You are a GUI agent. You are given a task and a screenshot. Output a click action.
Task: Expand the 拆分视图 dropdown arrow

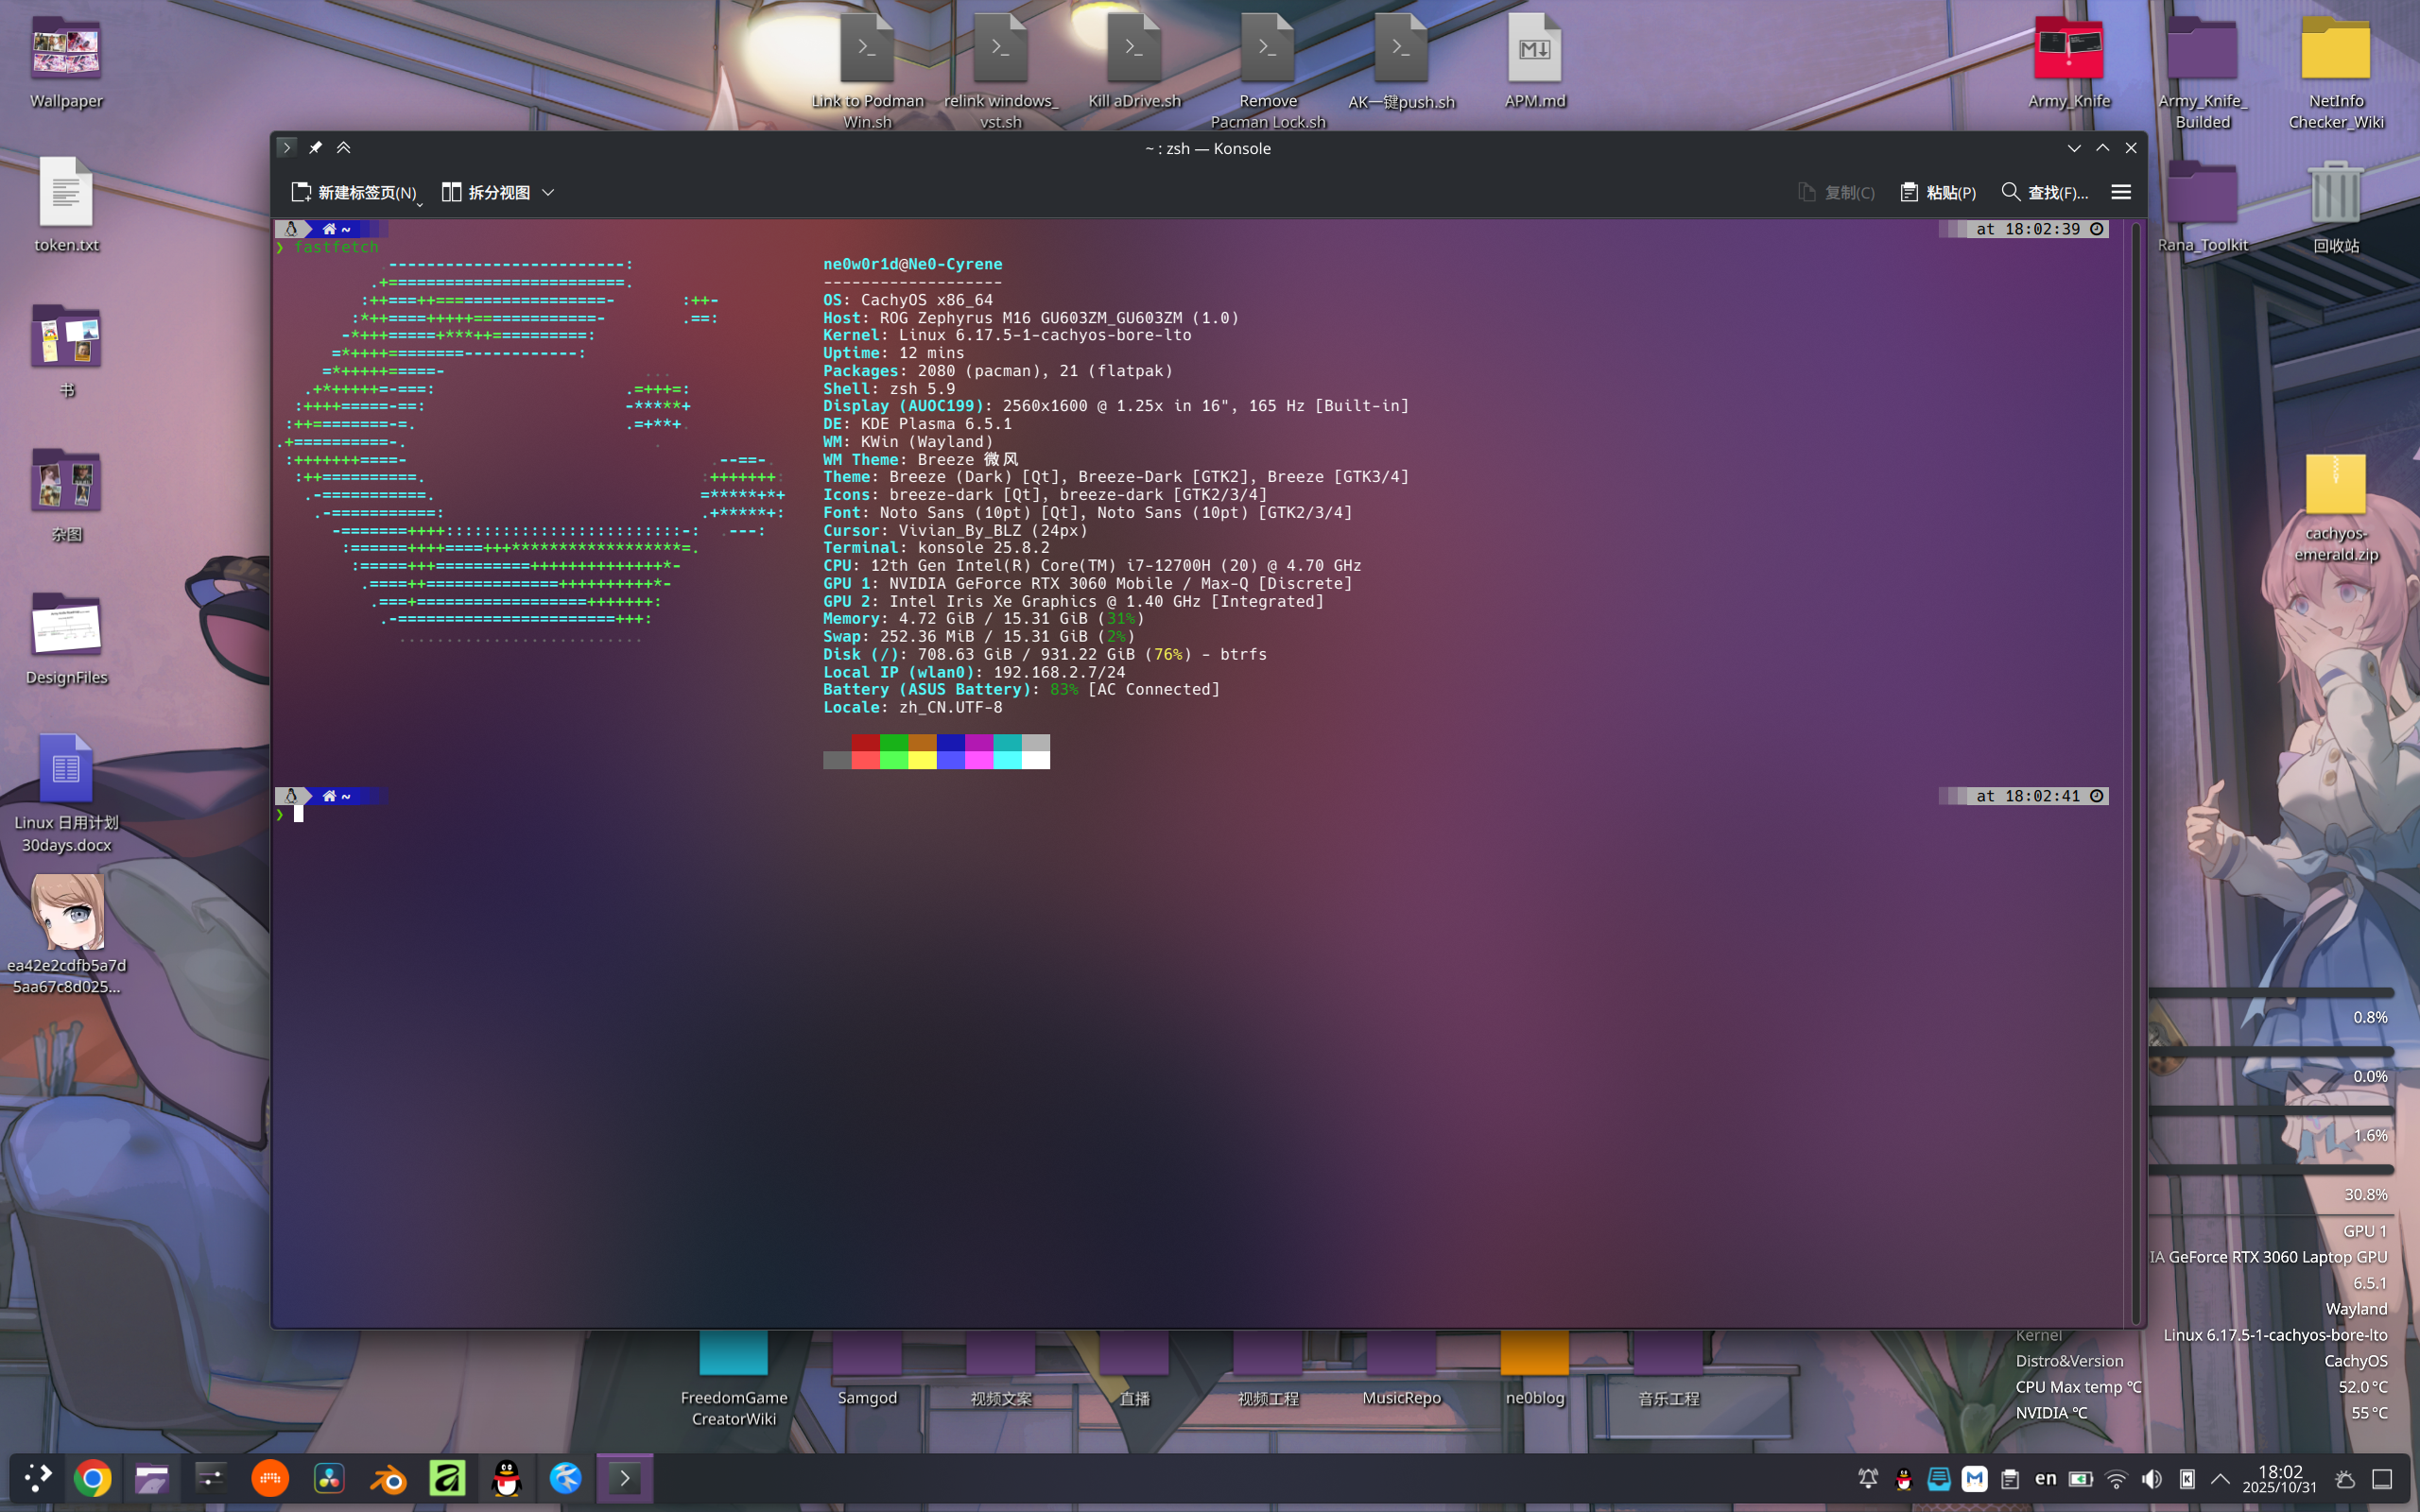tap(549, 192)
